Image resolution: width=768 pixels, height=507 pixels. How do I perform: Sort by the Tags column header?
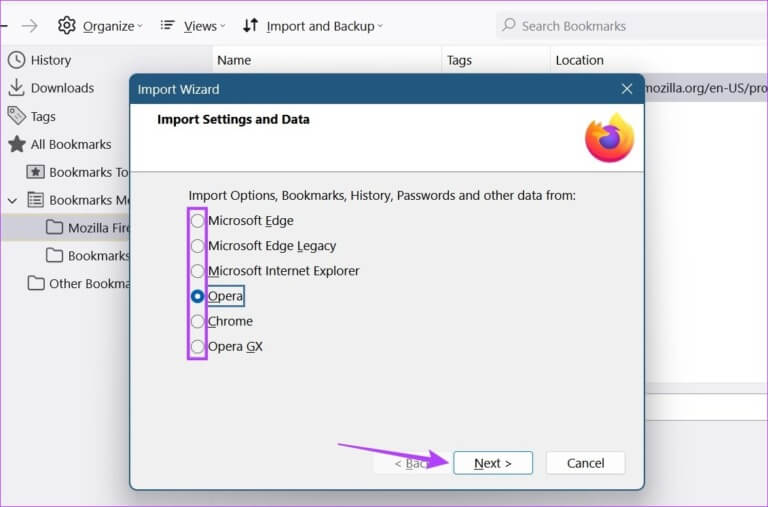pyautogui.click(x=496, y=60)
